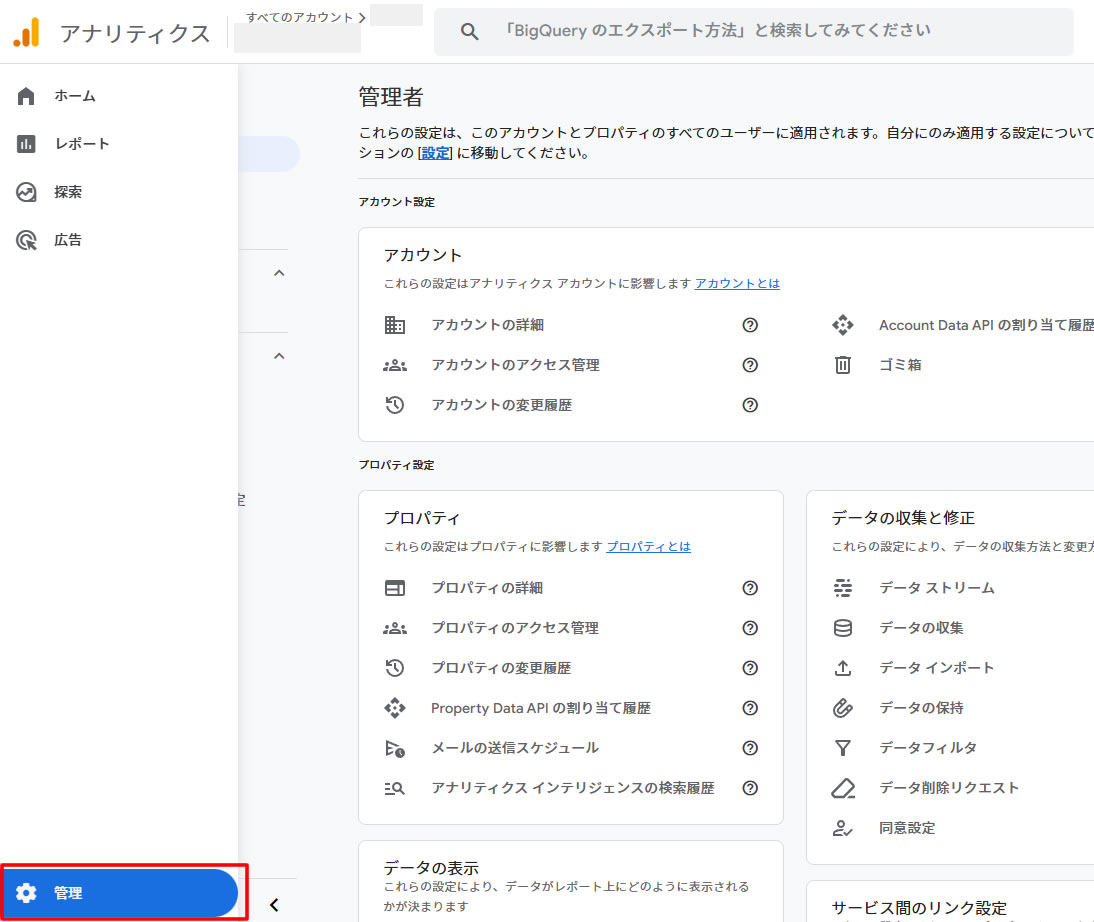This screenshot has width=1094, height=922.
Task: Click the search bar at the top
Action: 750,31
